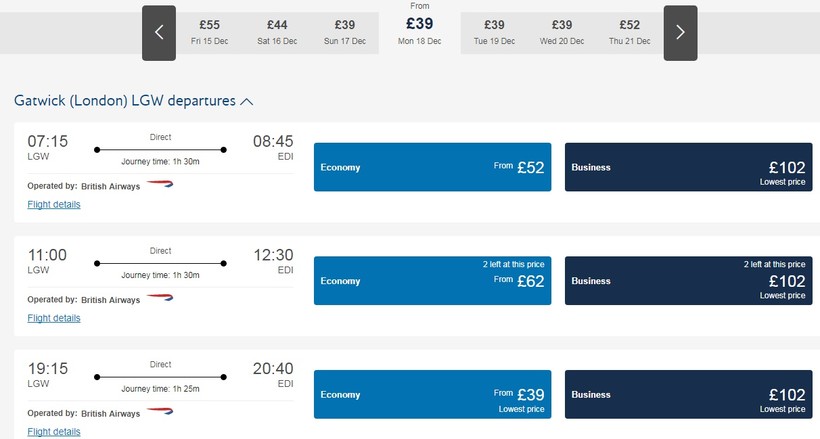Open Flight details for 11:00 departure
The height and width of the screenshot is (439, 820).
(54, 318)
